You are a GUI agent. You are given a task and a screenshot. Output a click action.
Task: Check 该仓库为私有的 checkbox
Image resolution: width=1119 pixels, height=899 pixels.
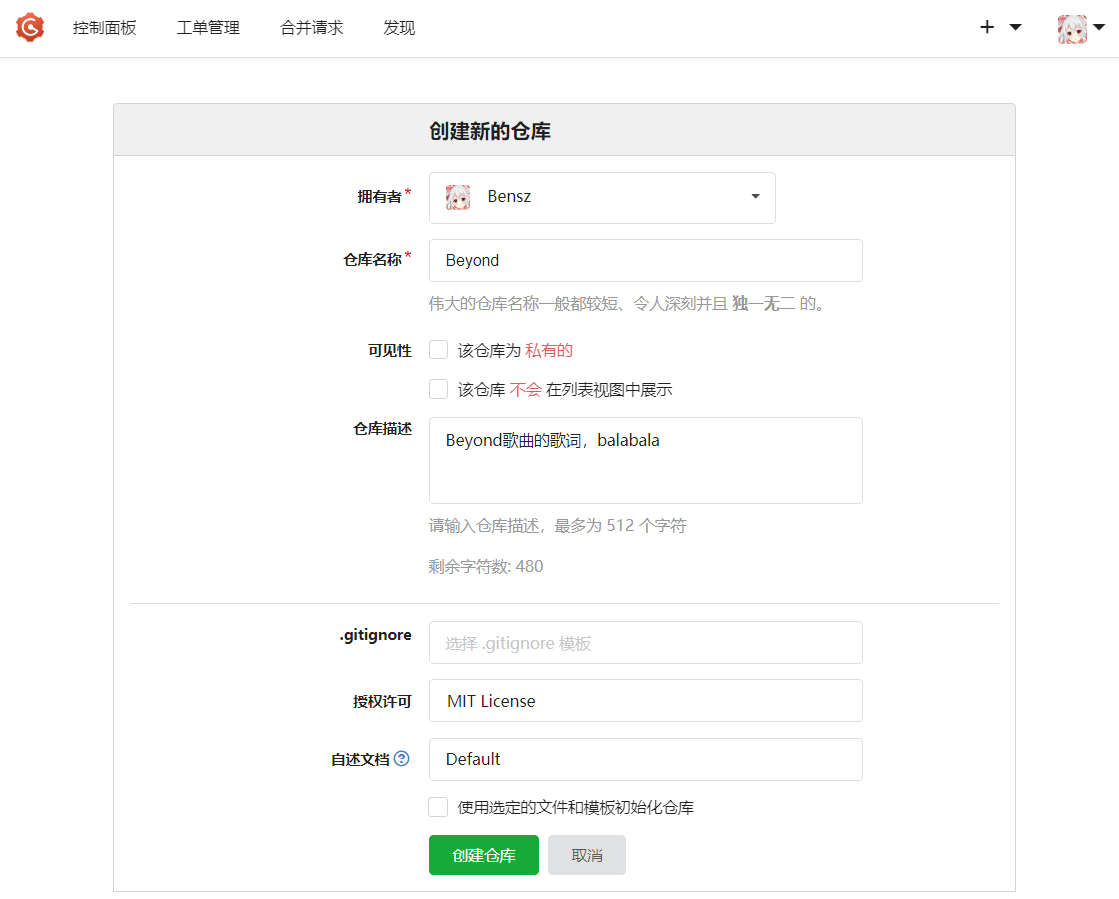438,349
